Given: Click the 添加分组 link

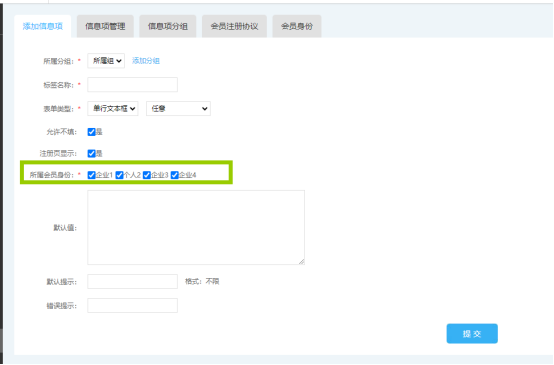Looking at the screenshot, I should [x=146, y=61].
